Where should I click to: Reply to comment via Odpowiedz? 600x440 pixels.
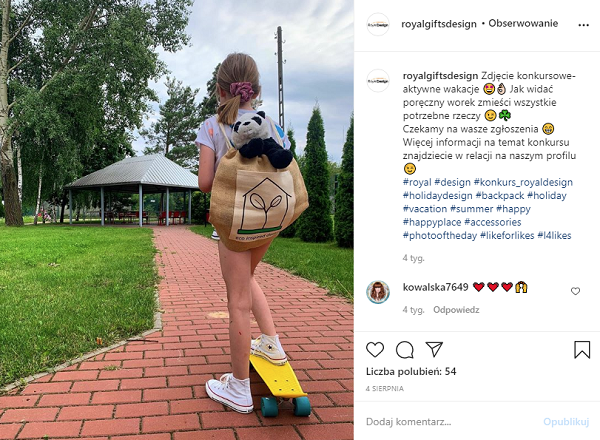pos(456,310)
